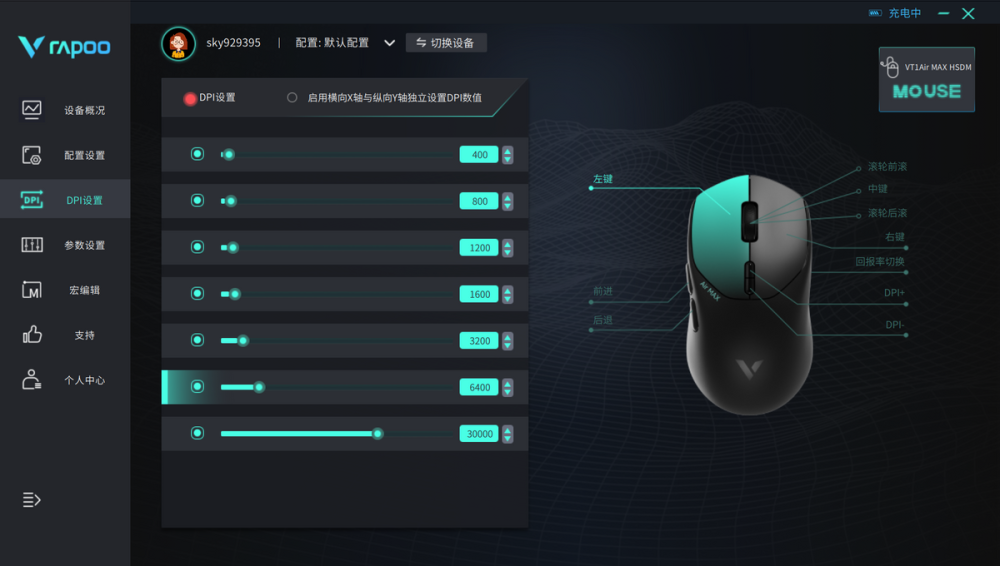Click the mouse icon in device card

click(x=890, y=66)
